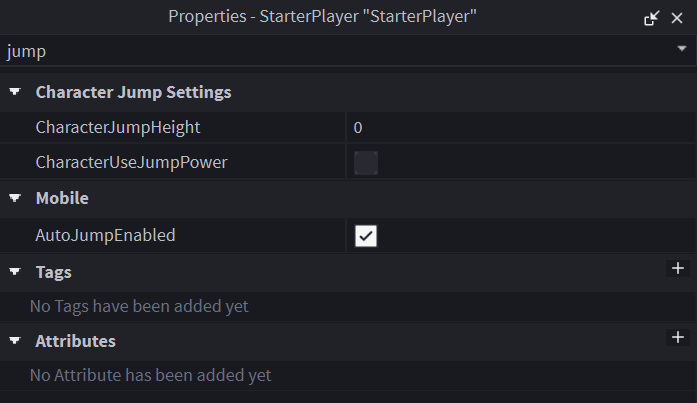This screenshot has width=697, height=403.
Task: Open the filter history dropdown arrow
Action: [x=681, y=49]
